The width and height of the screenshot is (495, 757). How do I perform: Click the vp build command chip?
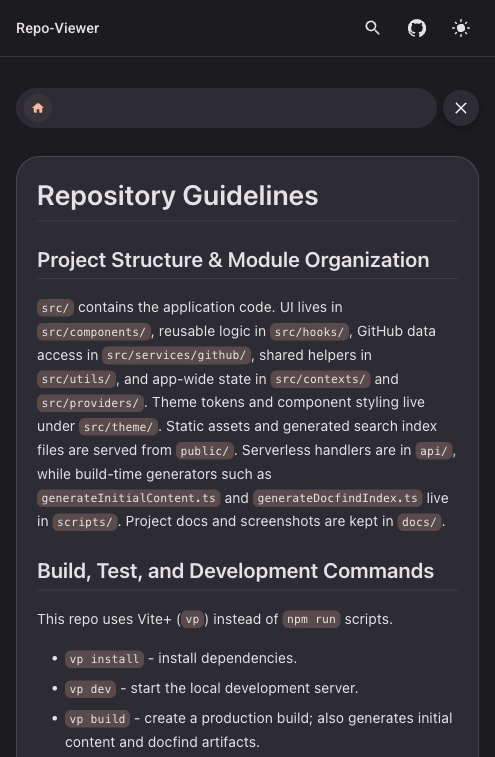tap(98, 719)
